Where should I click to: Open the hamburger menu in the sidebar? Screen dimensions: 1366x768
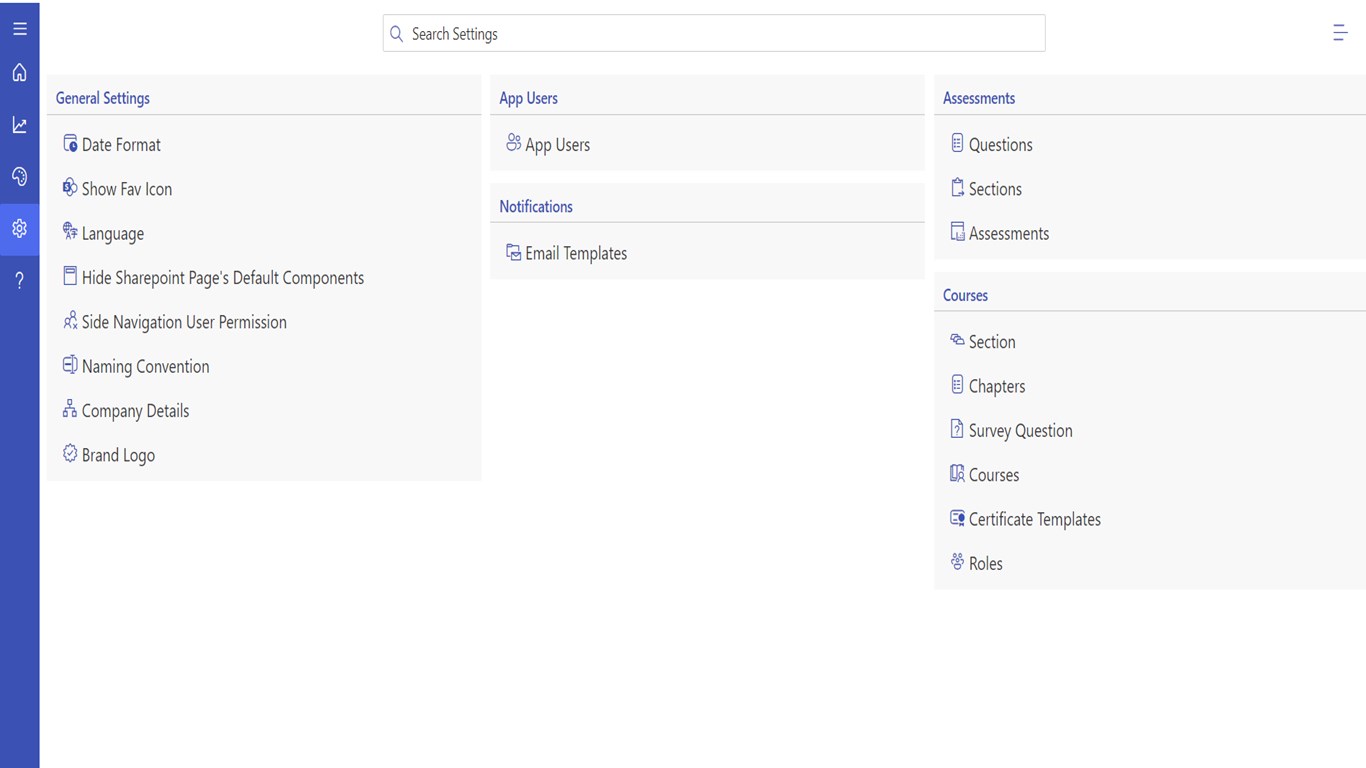pos(19,29)
